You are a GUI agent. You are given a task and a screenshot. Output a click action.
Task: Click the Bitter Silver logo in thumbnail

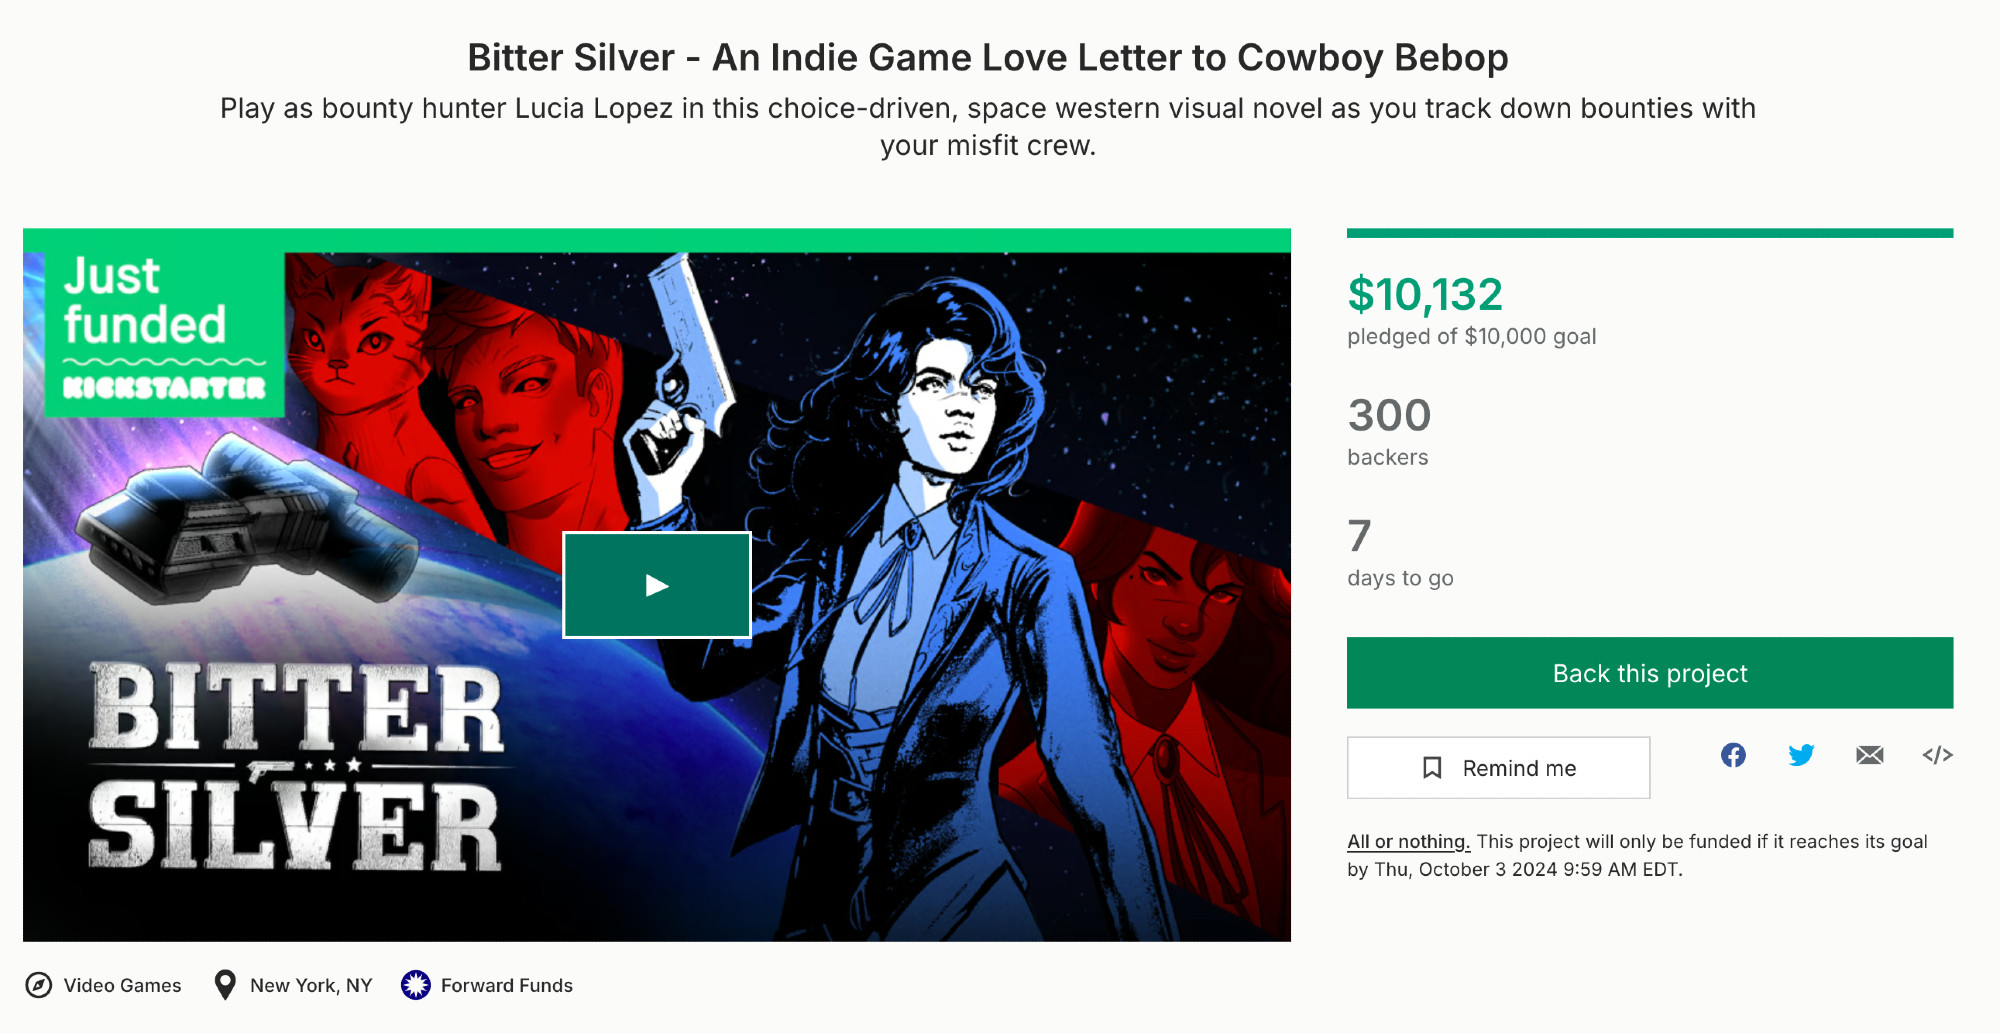click(x=296, y=766)
